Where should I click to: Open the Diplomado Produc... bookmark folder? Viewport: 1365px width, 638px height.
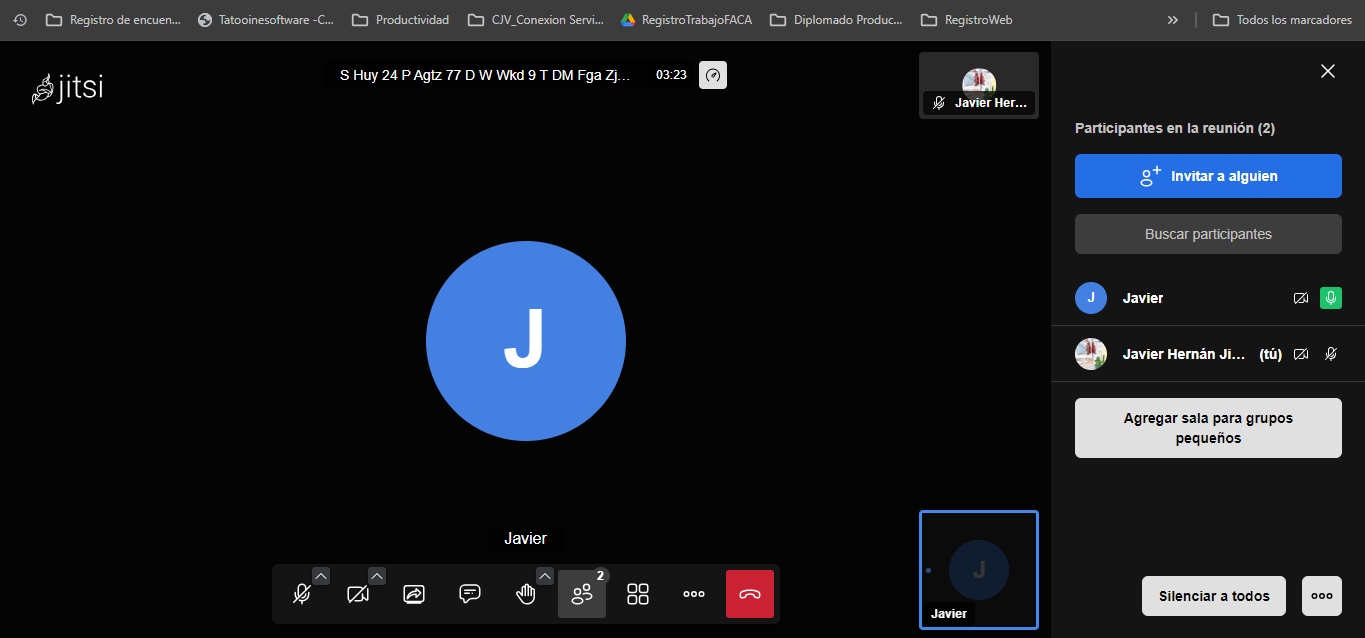(x=836, y=19)
